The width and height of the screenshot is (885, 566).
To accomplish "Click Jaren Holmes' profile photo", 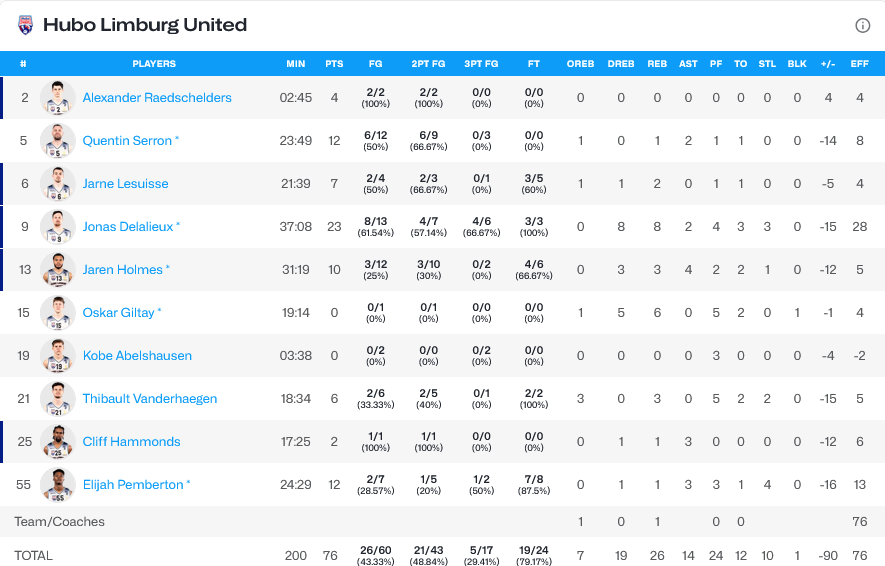I will [x=58, y=270].
